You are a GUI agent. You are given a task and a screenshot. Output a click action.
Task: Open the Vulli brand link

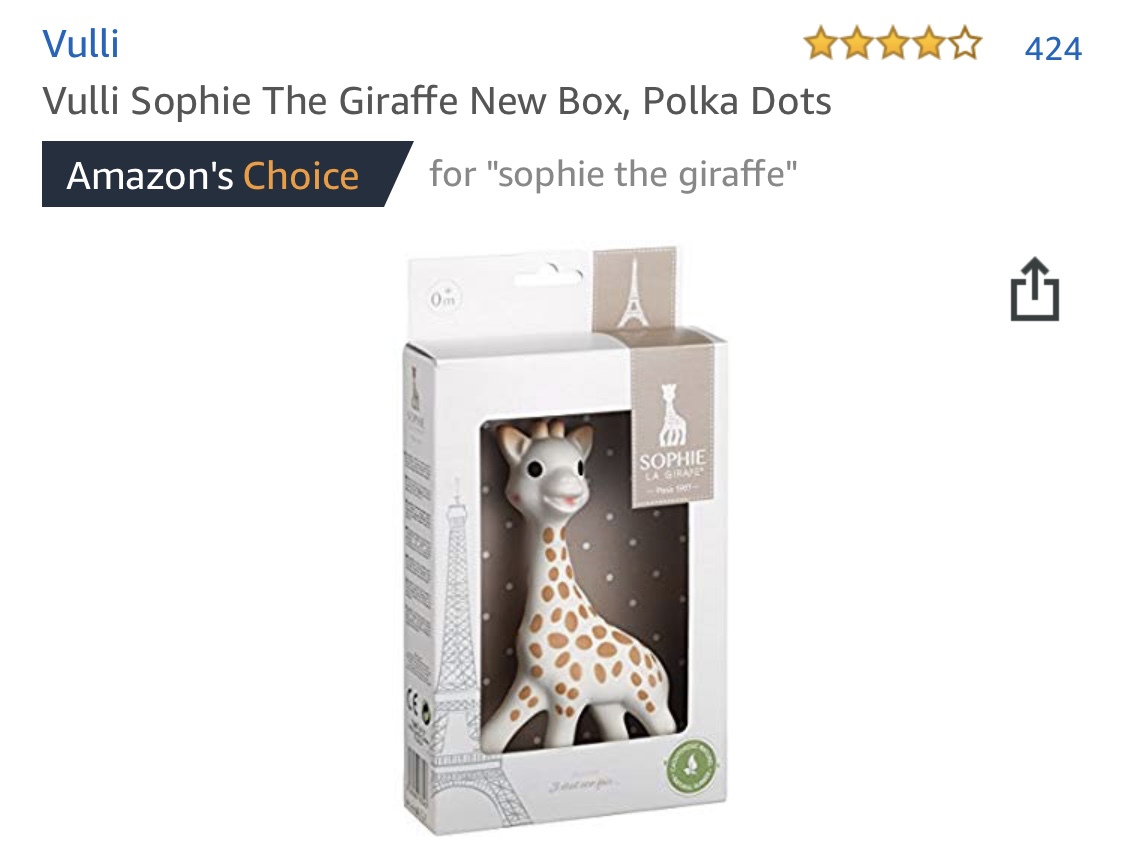point(80,44)
